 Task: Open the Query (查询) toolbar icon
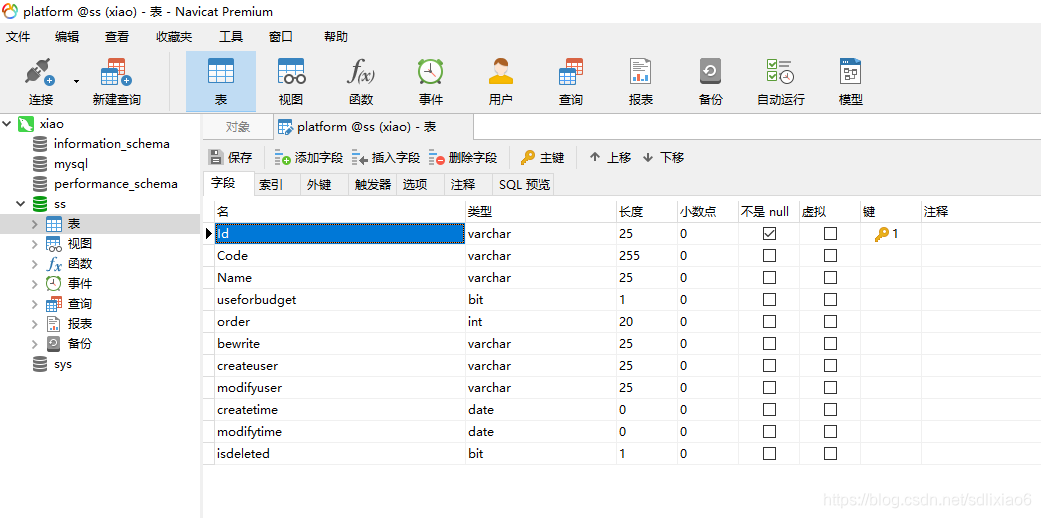(x=570, y=72)
